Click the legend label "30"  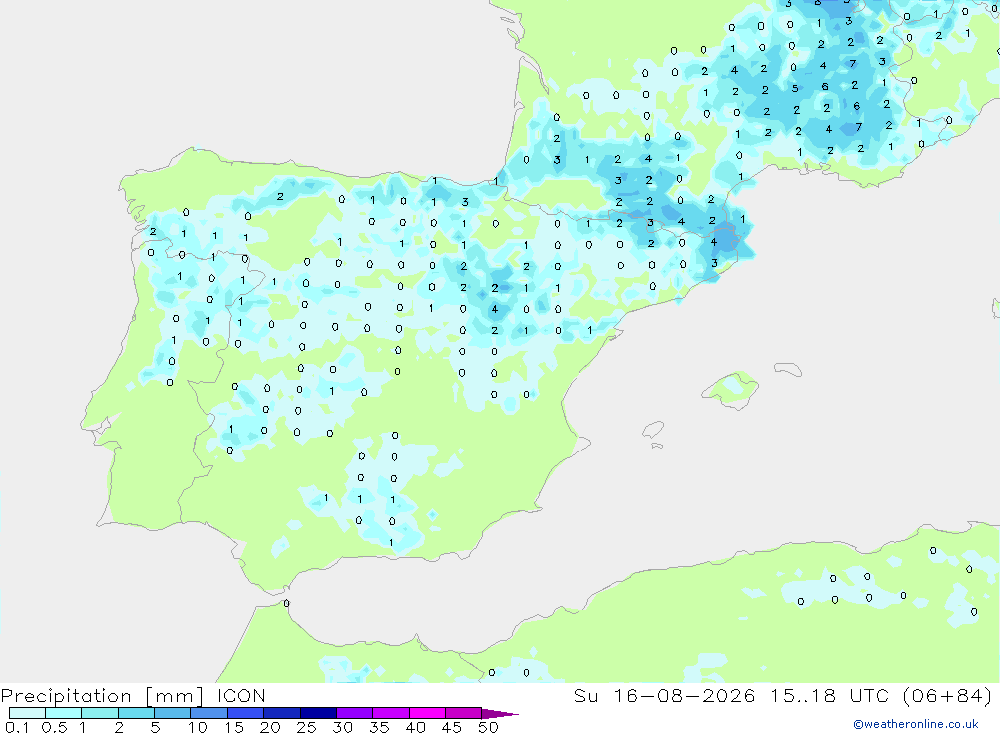(x=342, y=727)
